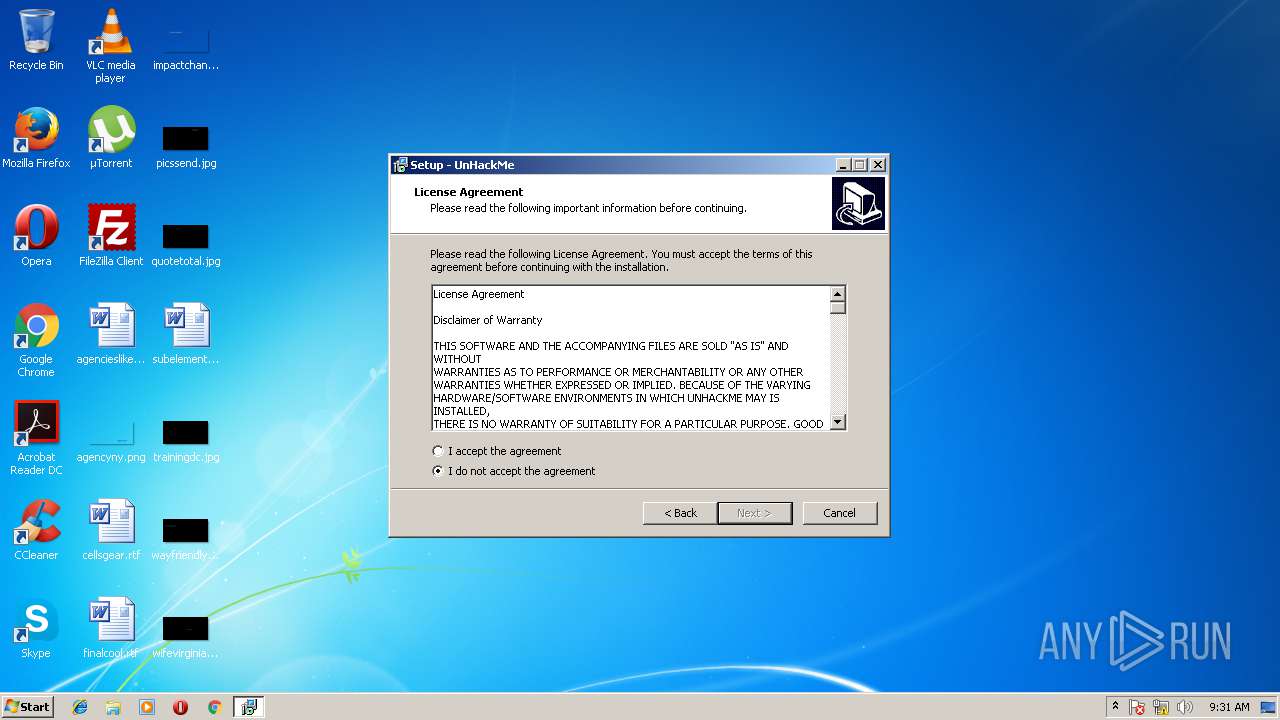Image resolution: width=1280 pixels, height=720 pixels.
Task: Cancel the UnHackMe setup
Action: pos(839,513)
